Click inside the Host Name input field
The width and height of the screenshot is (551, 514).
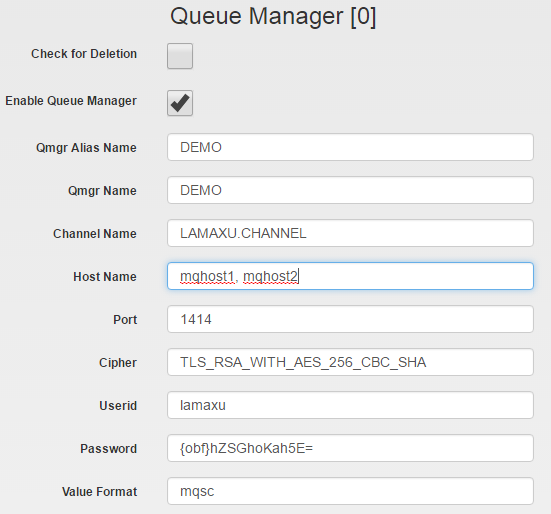click(x=350, y=276)
